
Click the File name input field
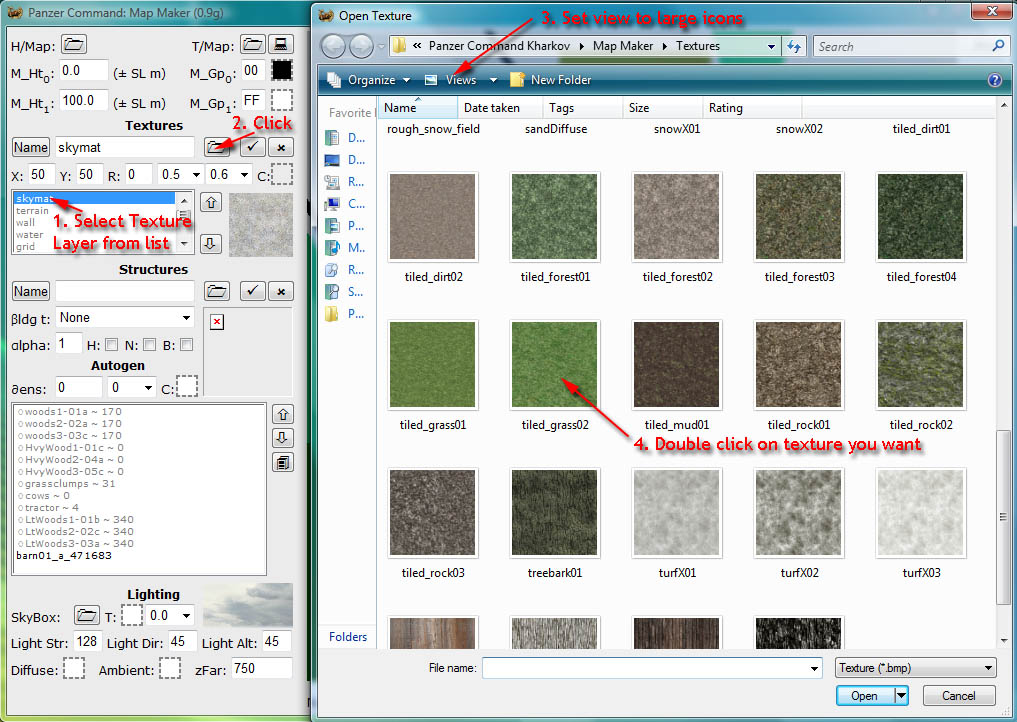pos(645,668)
